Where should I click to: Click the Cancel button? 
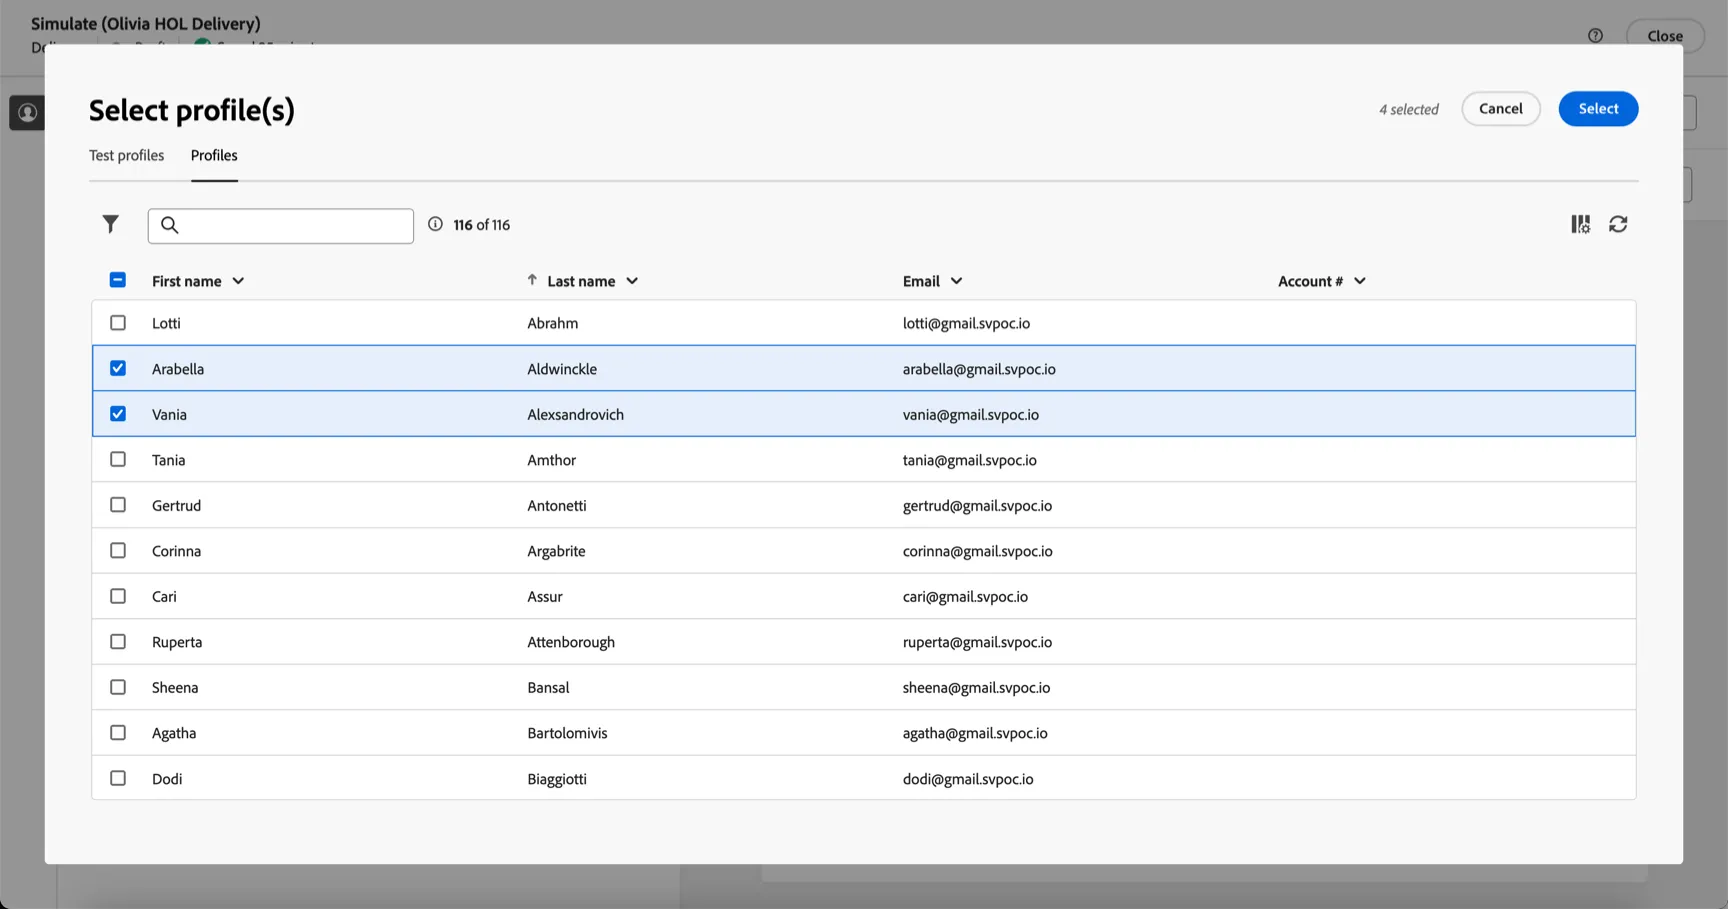1501,109
